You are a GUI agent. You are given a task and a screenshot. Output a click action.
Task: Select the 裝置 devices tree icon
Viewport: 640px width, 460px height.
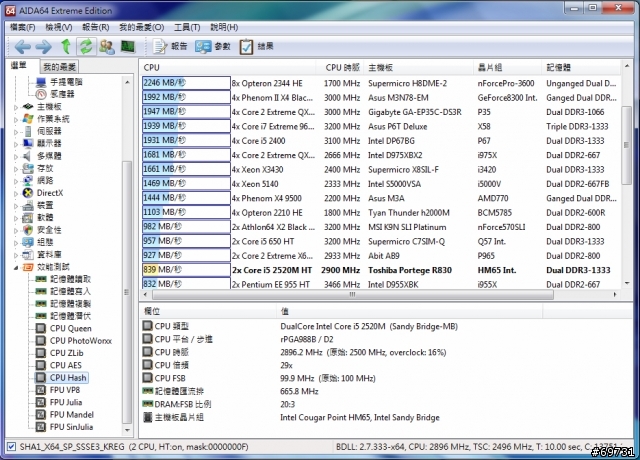(x=28, y=205)
